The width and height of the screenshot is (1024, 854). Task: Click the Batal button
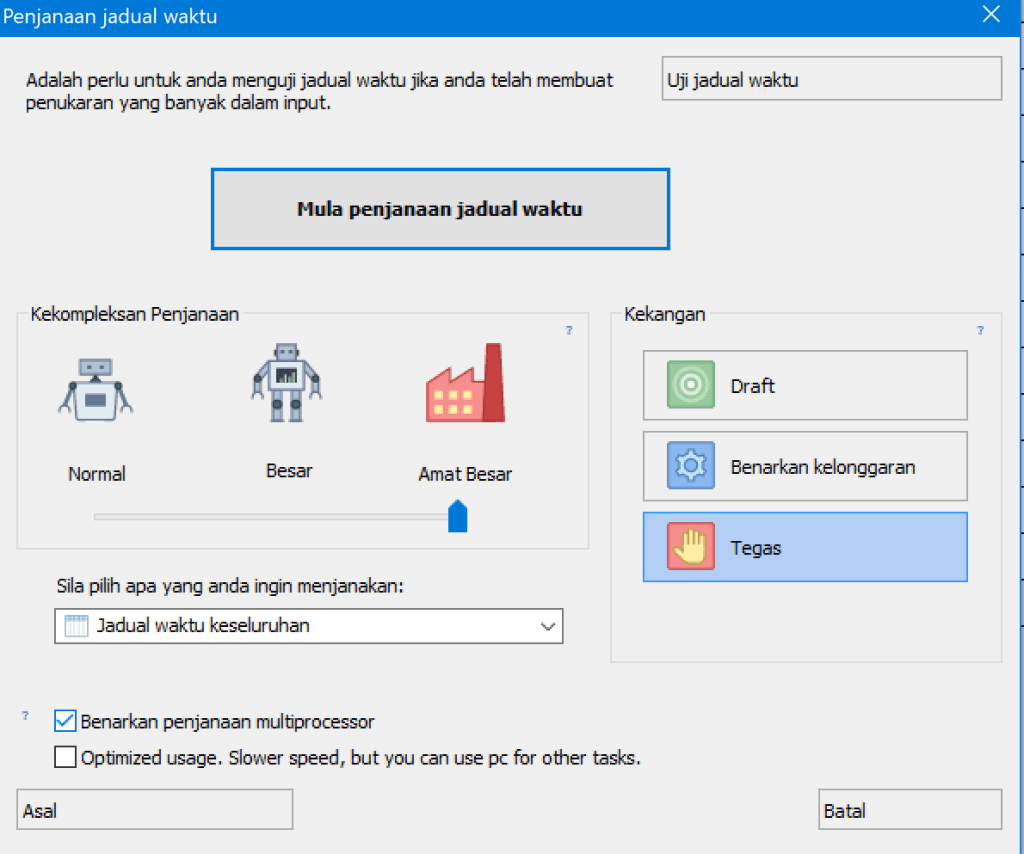click(909, 810)
